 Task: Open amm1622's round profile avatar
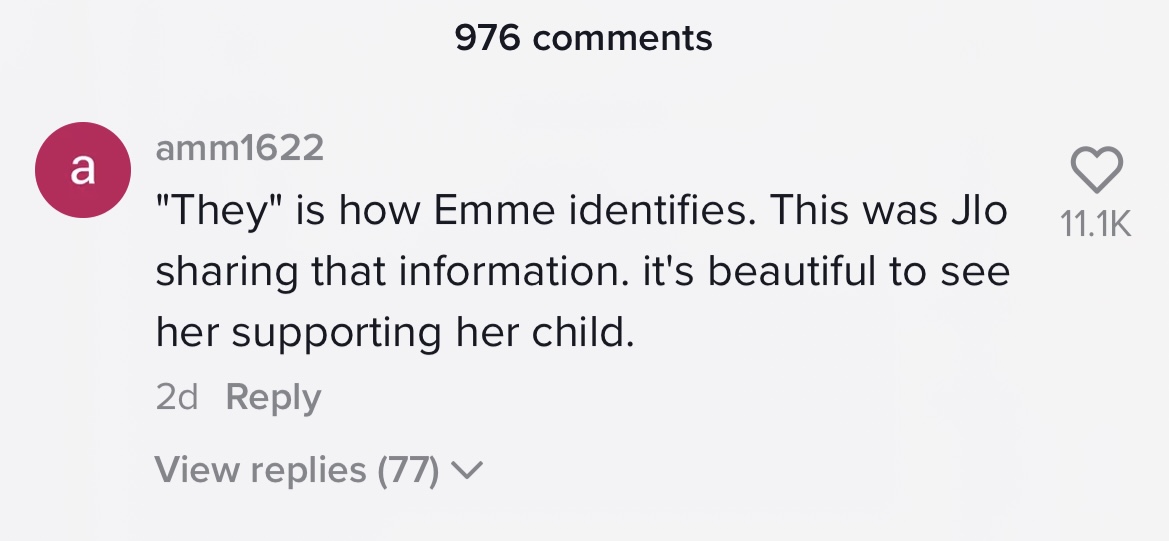click(x=82, y=171)
